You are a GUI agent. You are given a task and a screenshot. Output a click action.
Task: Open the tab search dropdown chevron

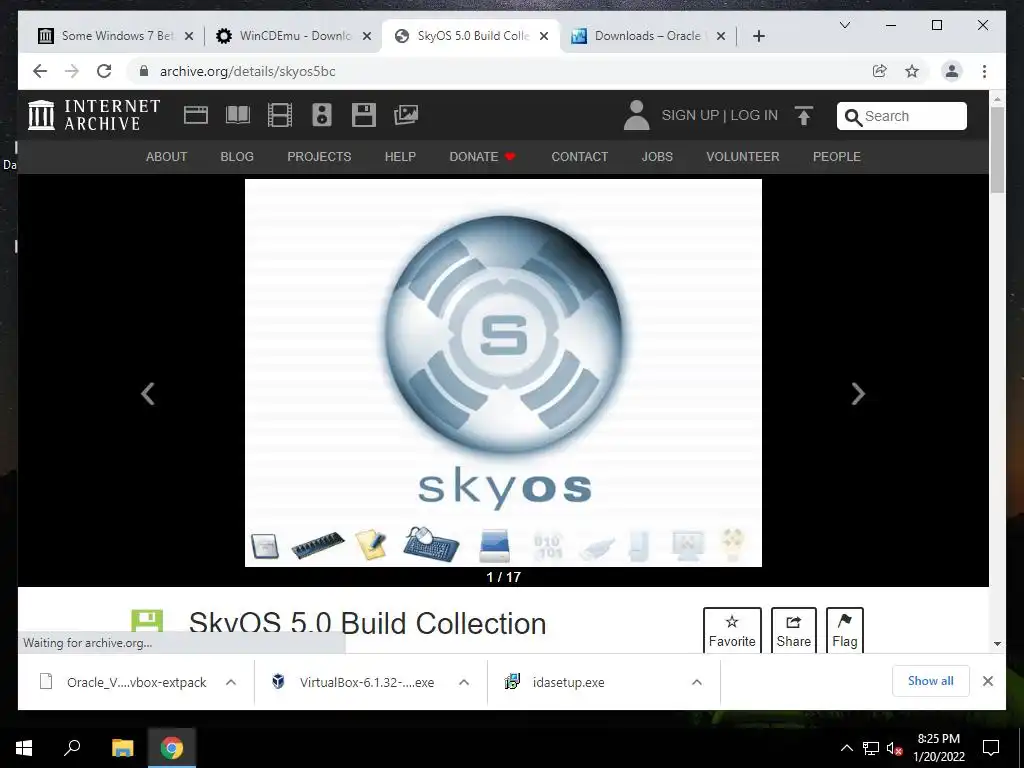point(844,25)
